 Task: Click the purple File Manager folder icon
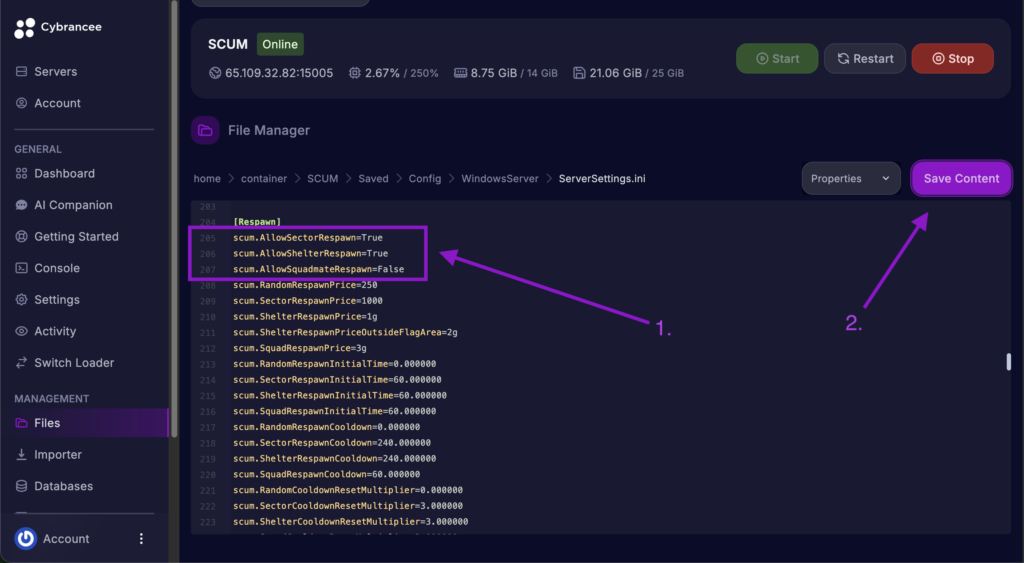click(205, 130)
